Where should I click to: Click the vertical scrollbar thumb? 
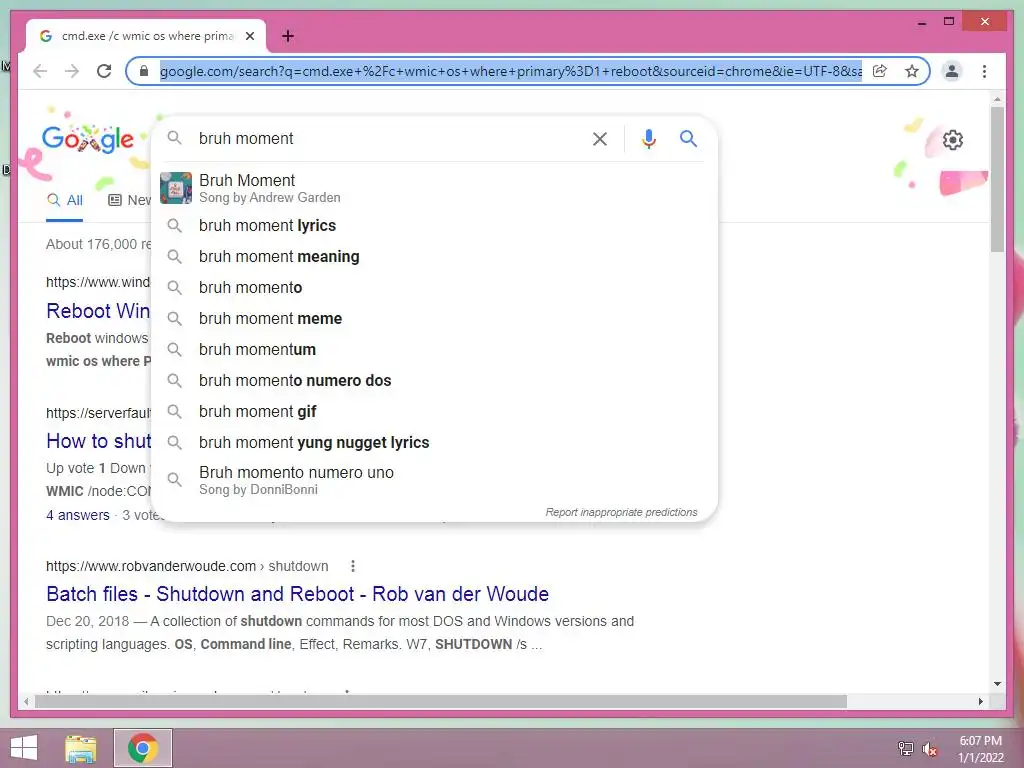tap(997, 180)
